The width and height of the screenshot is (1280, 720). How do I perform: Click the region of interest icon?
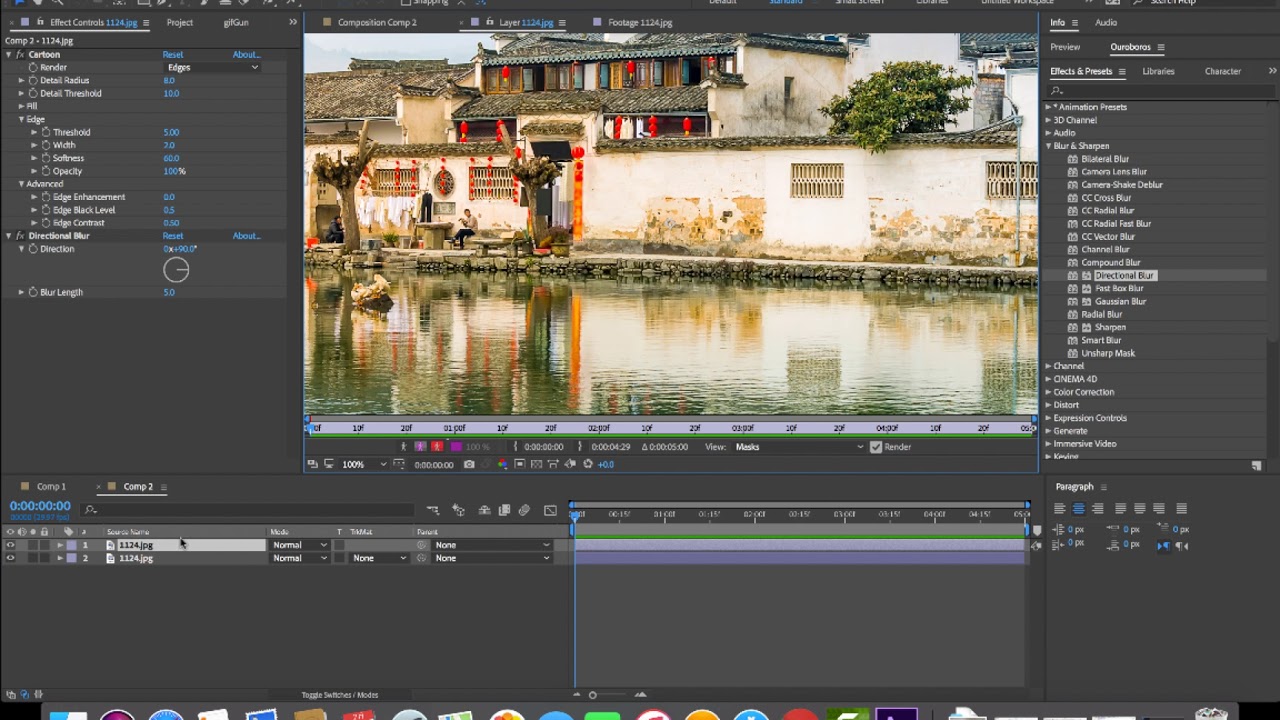tap(520, 464)
